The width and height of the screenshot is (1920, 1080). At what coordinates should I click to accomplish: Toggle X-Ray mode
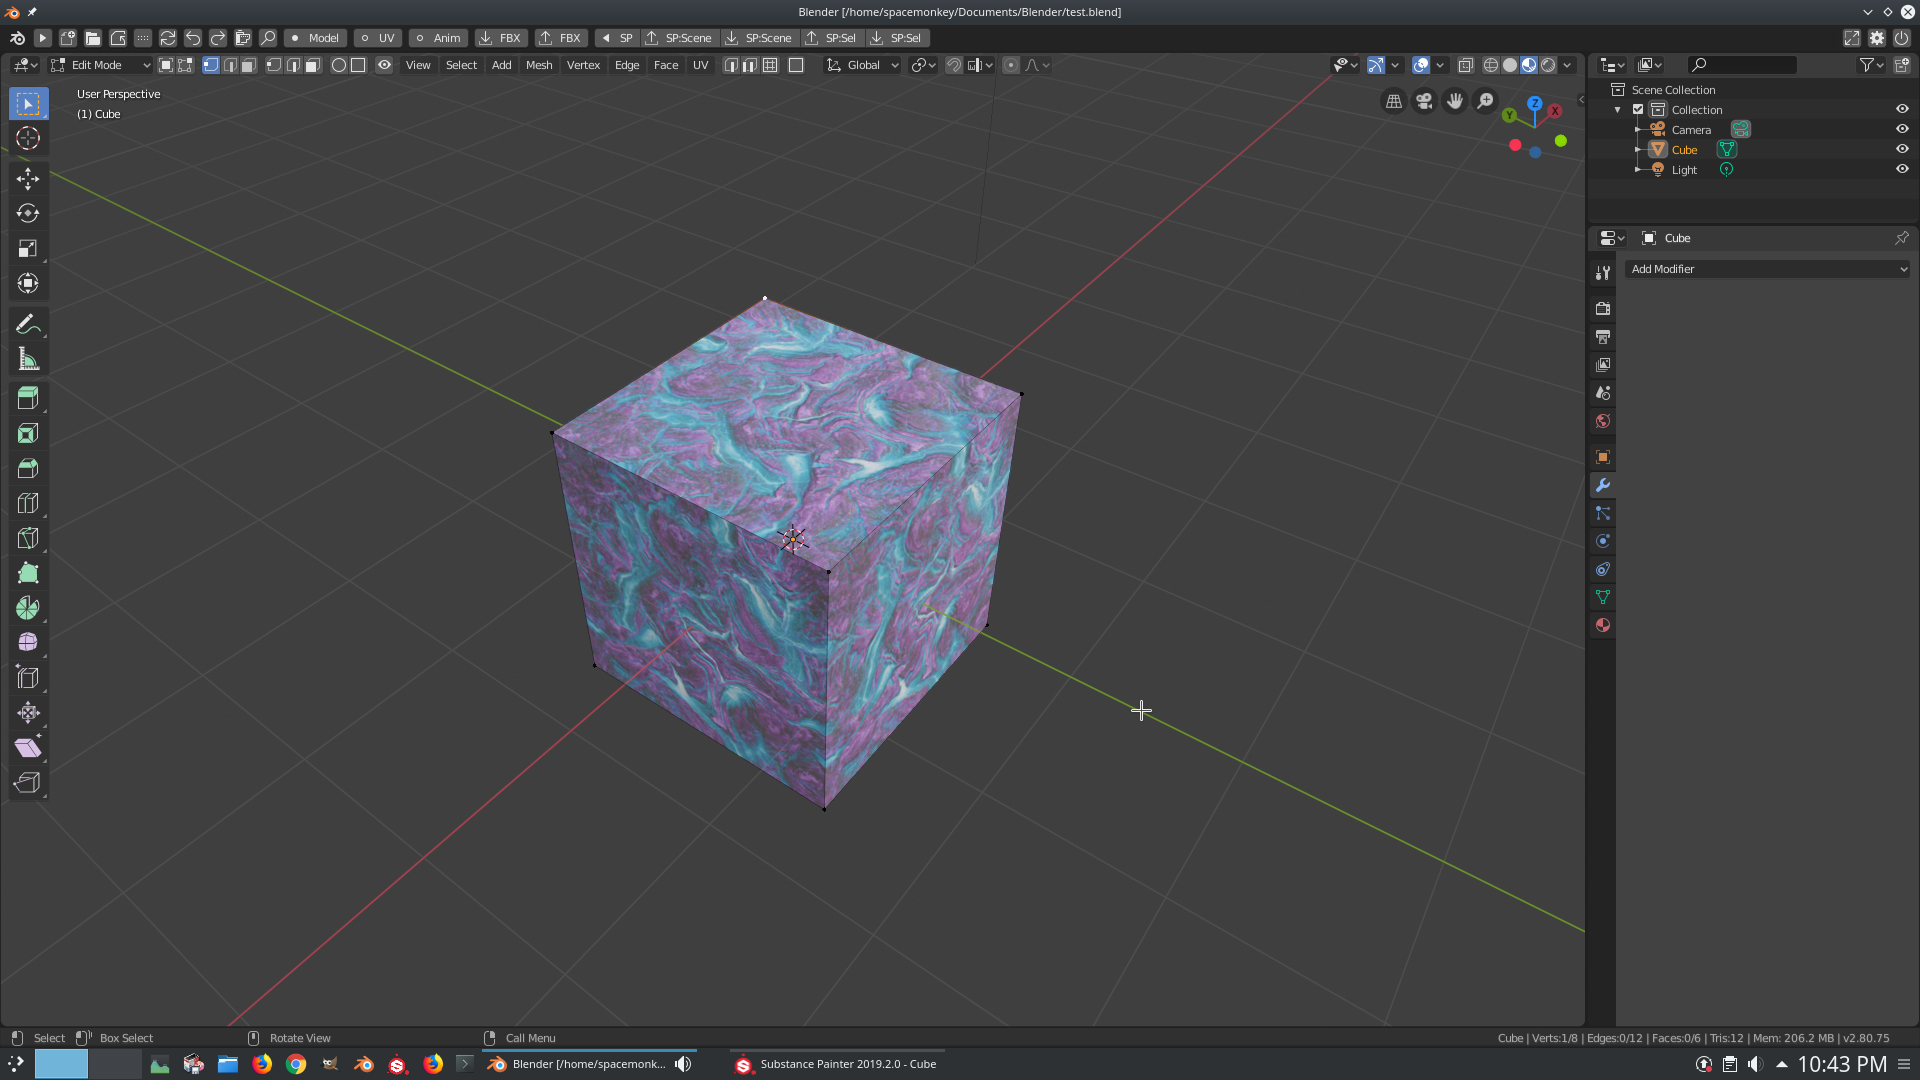(1465, 65)
